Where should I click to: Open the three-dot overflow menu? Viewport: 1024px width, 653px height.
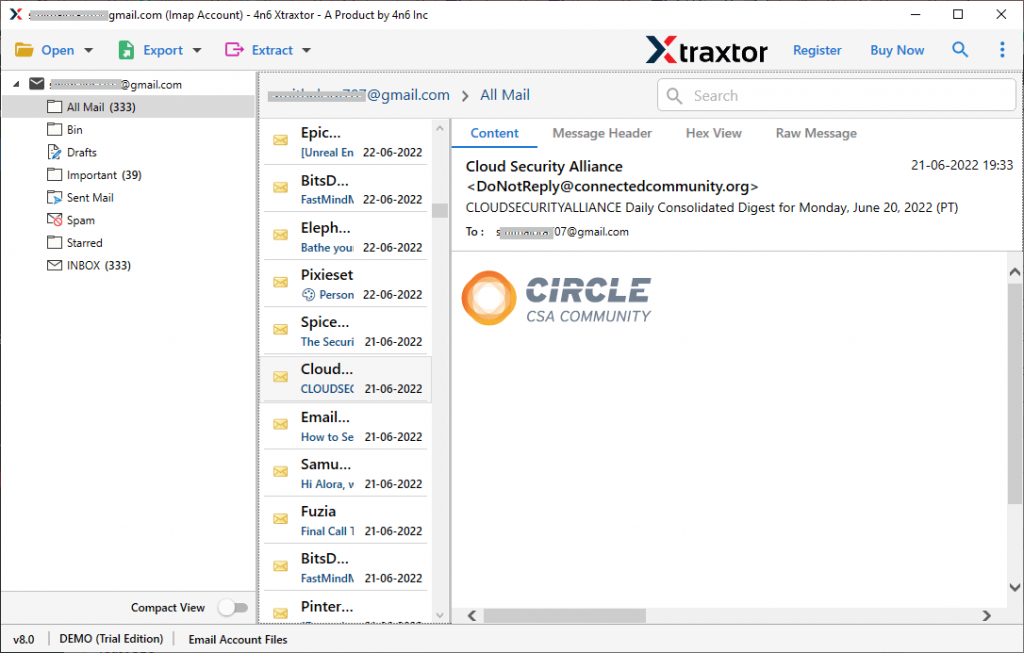1003,49
